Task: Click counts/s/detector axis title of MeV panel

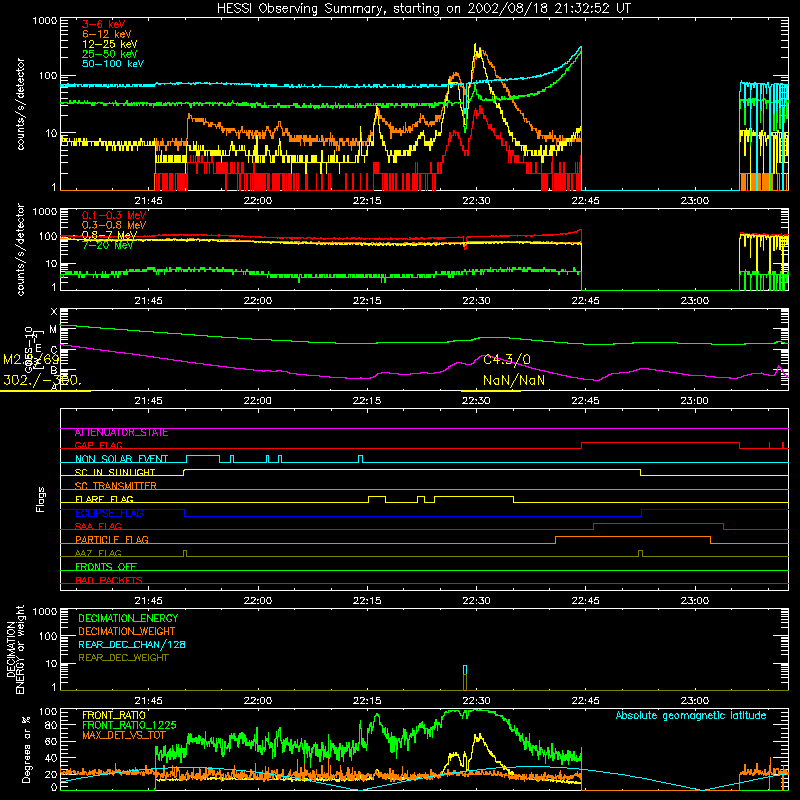Action: point(20,250)
